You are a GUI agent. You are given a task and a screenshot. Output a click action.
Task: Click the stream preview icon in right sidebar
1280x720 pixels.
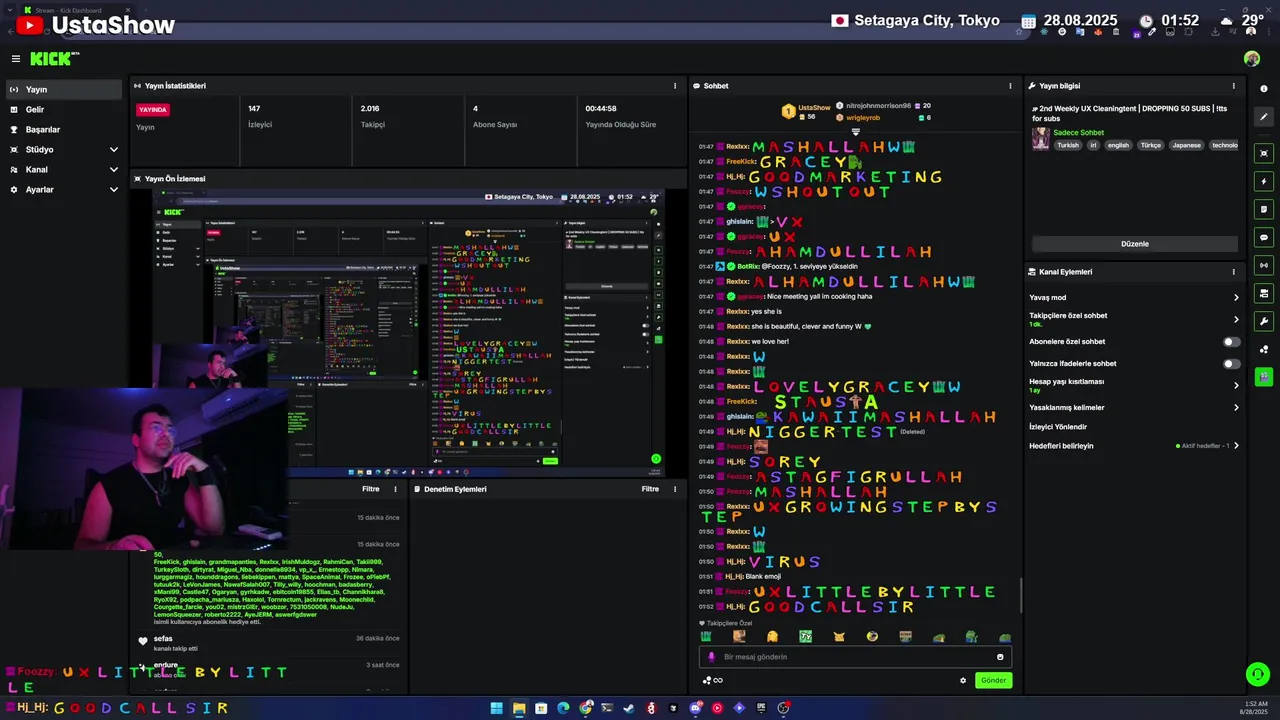[1264, 153]
